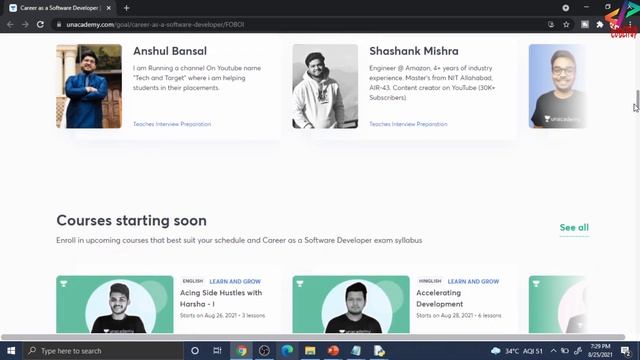The height and width of the screenshot is (360, 640).
Task: Close the Career as a Software Developer tab
Action: coord(109,8)
